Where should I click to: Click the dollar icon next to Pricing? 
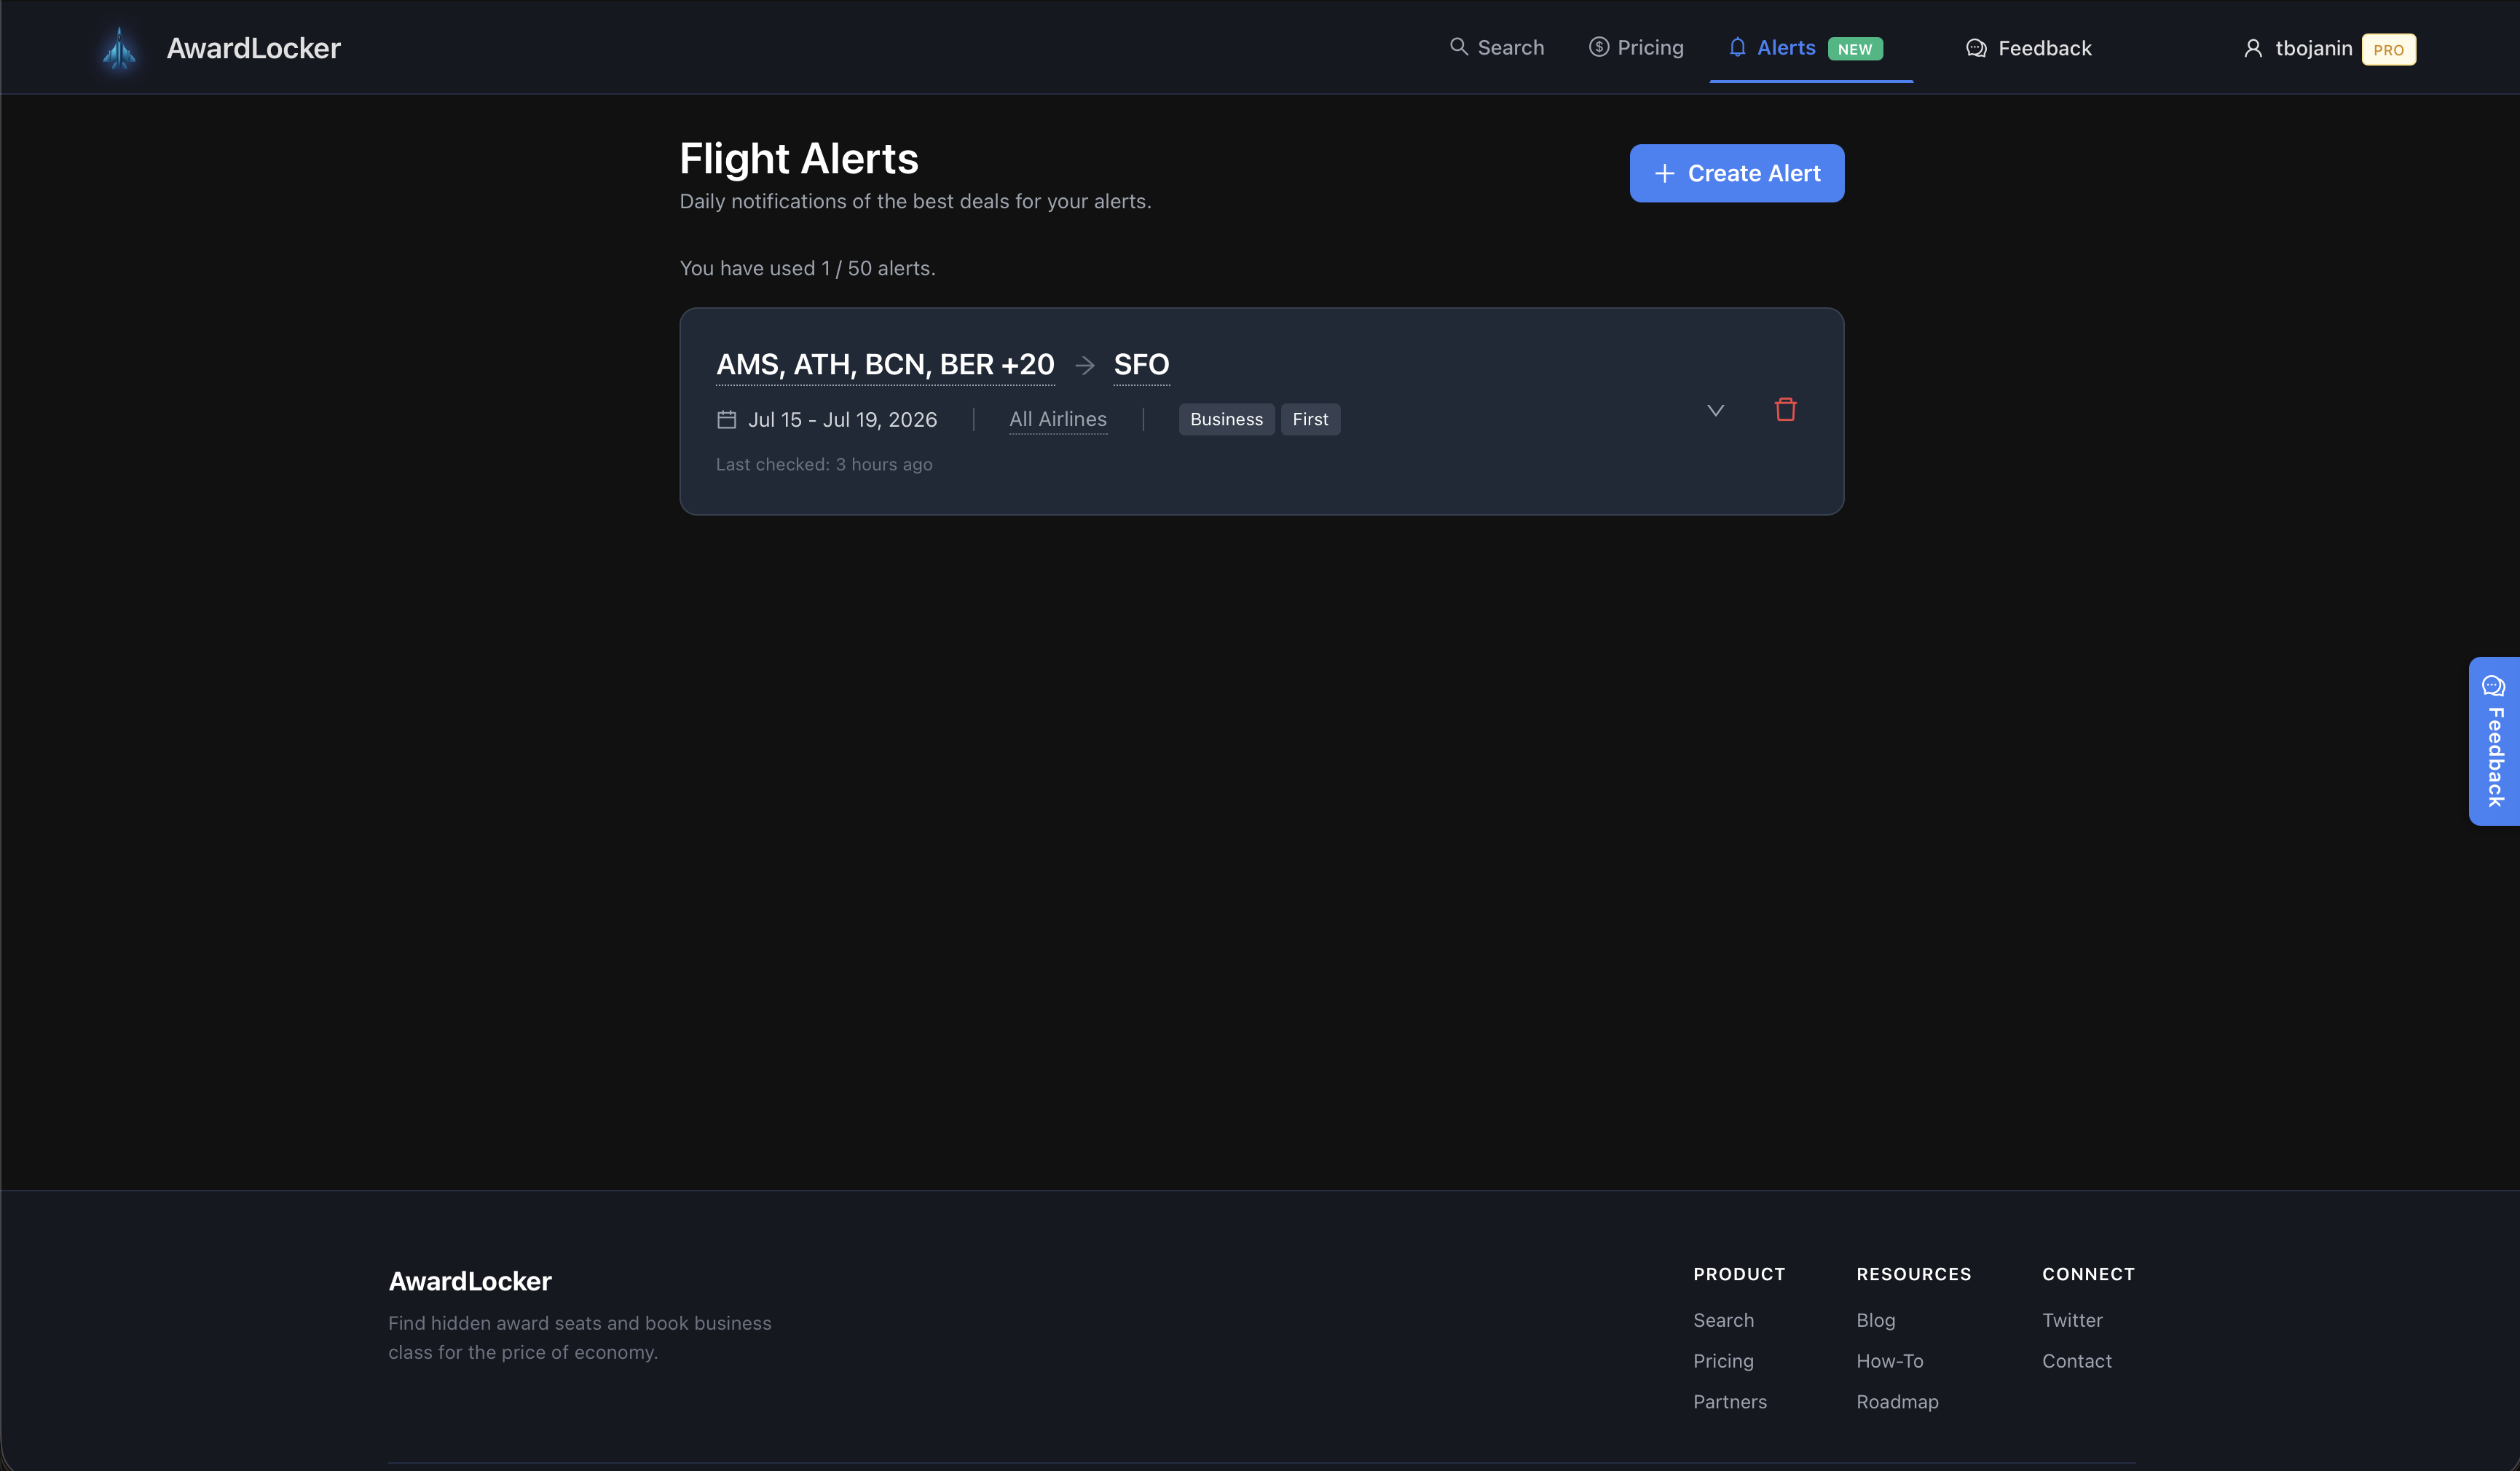point(1599,47)
